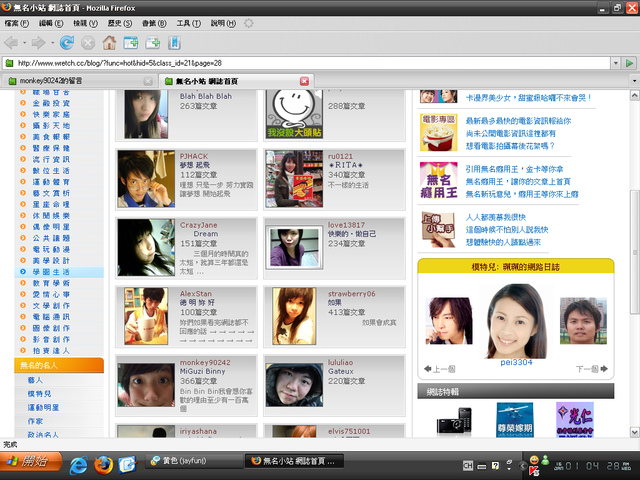Select the 愛情心事 category in sidebar
Image resolution: width=640 pixels, height=480 pixels.
[x=51, y=294]
